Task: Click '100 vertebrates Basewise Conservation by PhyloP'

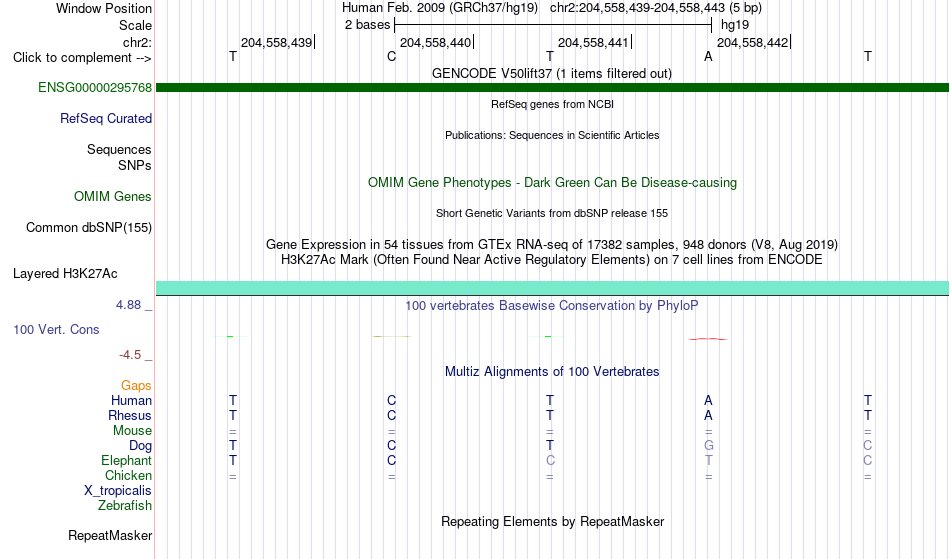Action: (x=552, y=306)
